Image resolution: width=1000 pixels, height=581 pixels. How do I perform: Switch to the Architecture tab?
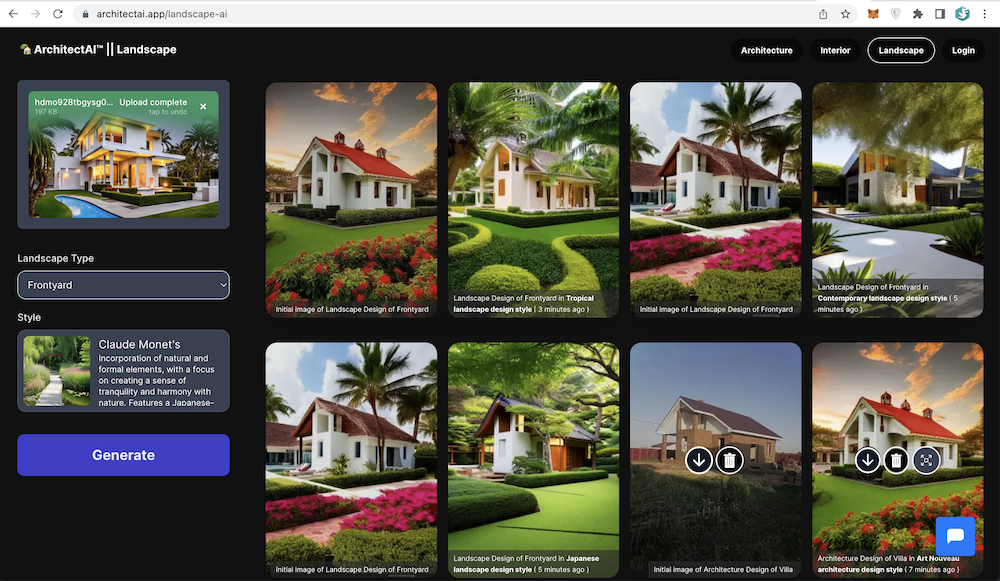click(767, 50)
